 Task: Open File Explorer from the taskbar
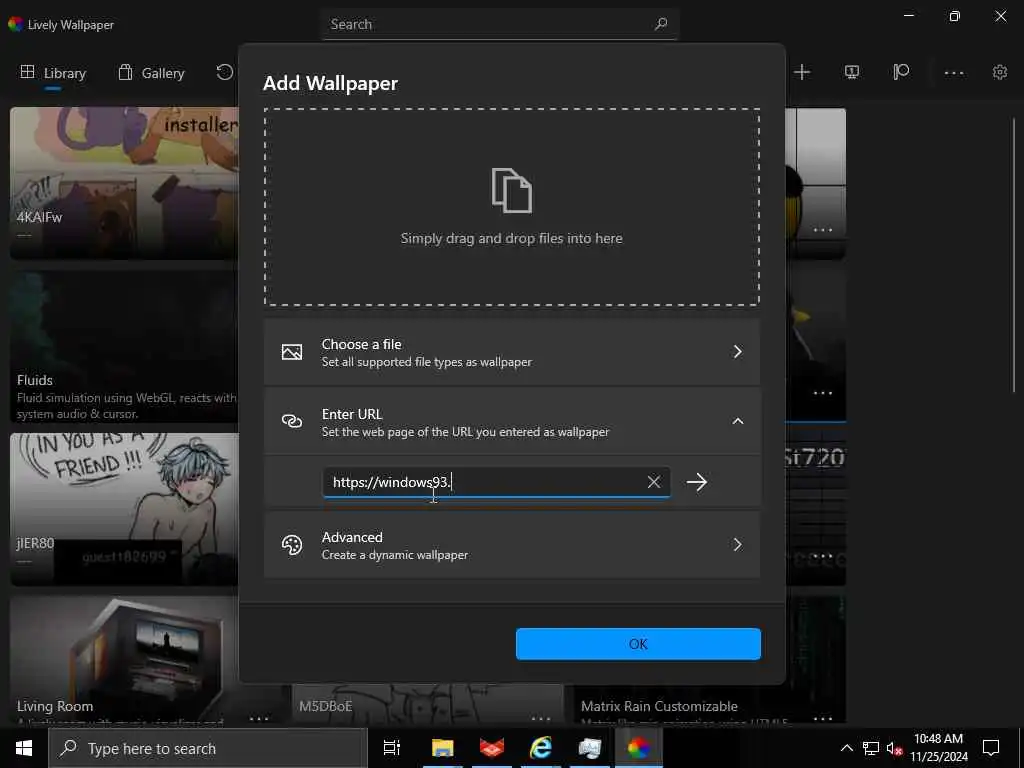pos(442,748)
